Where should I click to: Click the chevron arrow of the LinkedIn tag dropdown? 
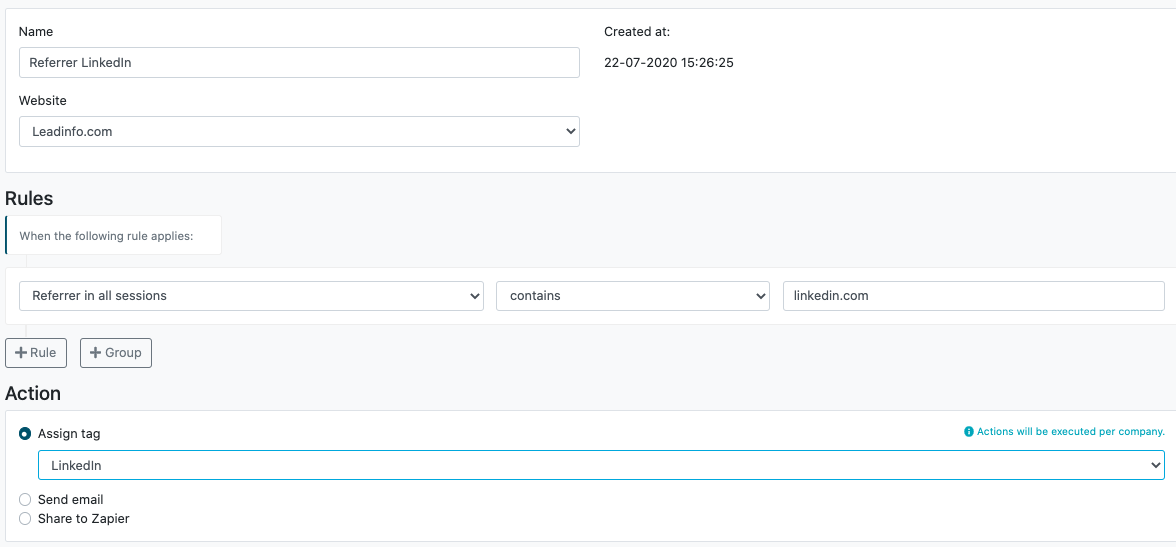coord(1155,465)
